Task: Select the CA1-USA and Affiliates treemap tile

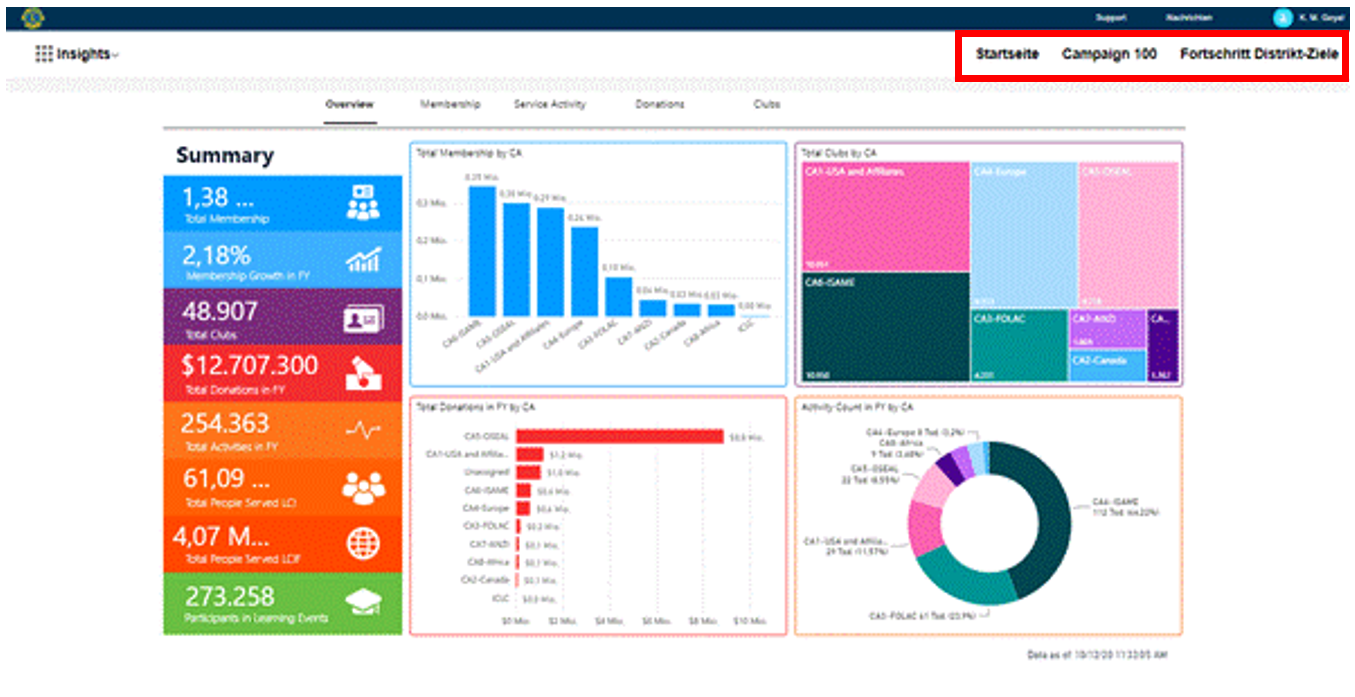Action: pyautogui.click(x=884, y=217)
